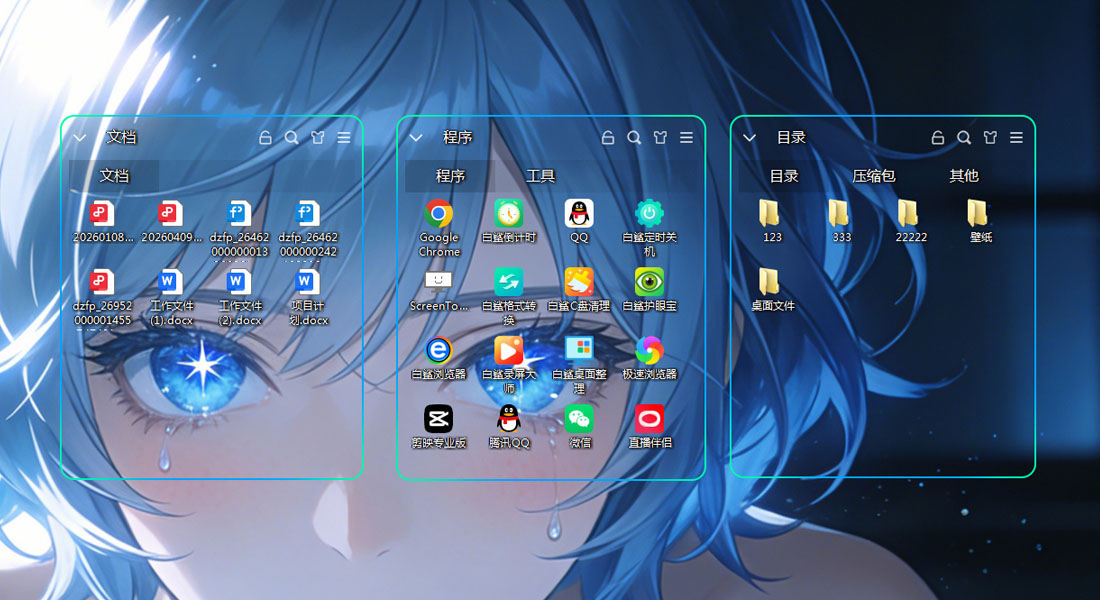This screenshot has width=1100, height=600.
Task: Toggle lock on the 目录 panel
Action: (x=938, y=138)
